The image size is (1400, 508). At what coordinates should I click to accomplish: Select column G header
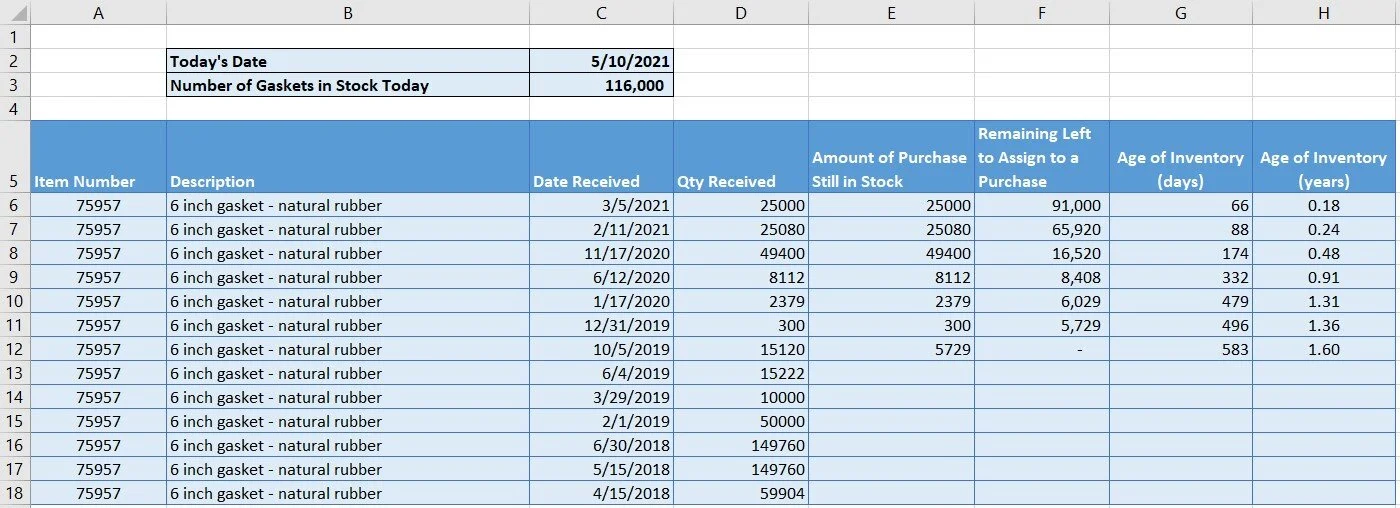tap(1181, 12)
